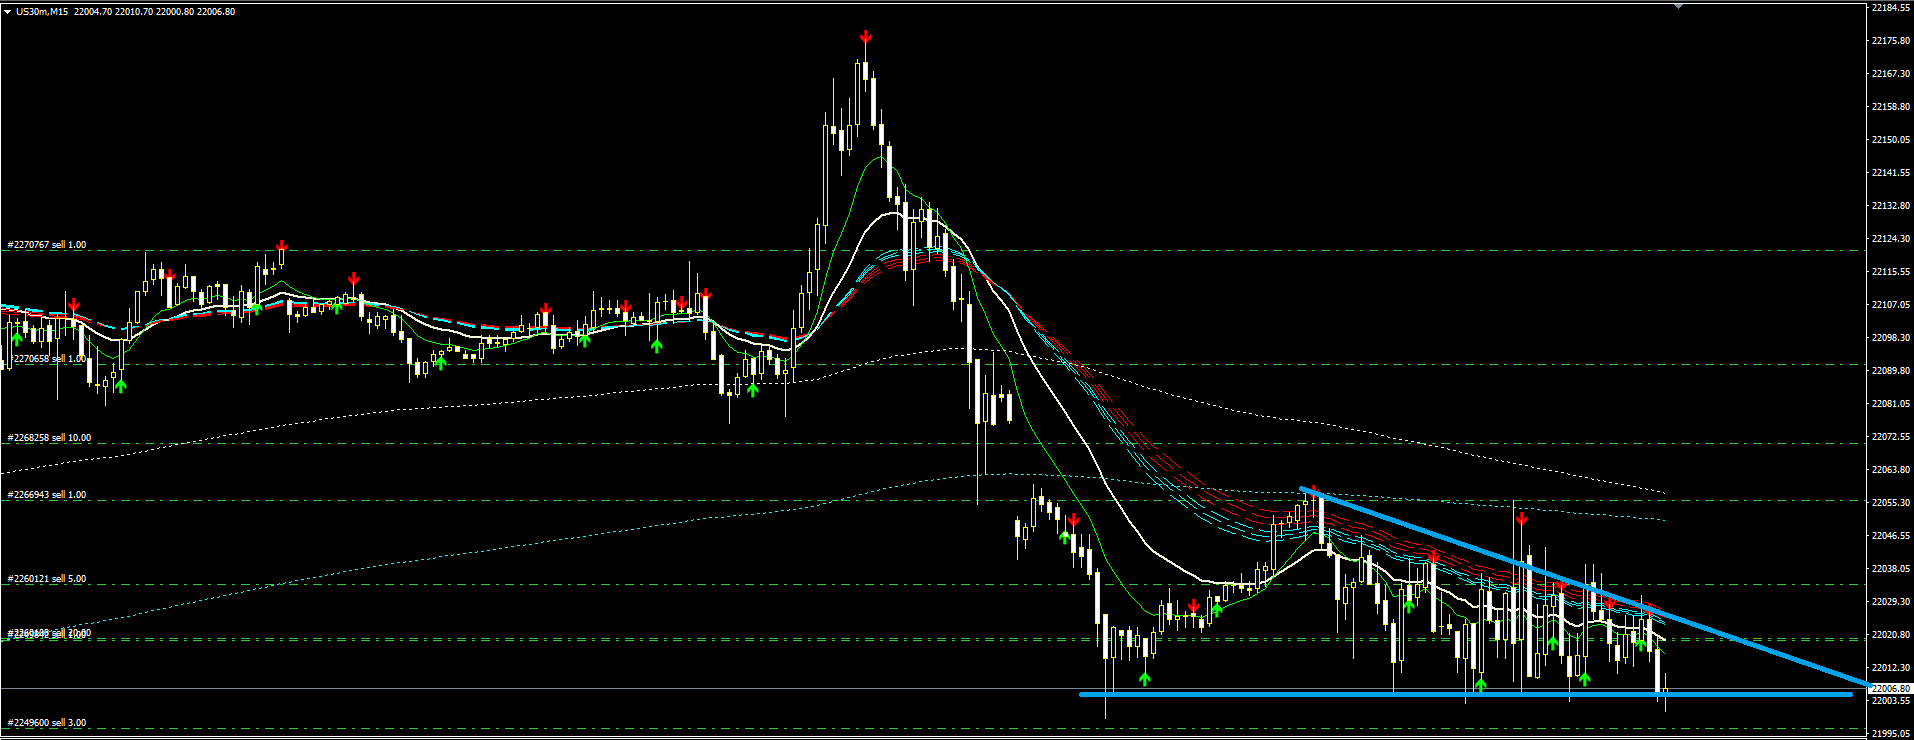Screen dimensions: 1914x740
Task: Click price scale value 22141.55
Action: point(1891,173)
